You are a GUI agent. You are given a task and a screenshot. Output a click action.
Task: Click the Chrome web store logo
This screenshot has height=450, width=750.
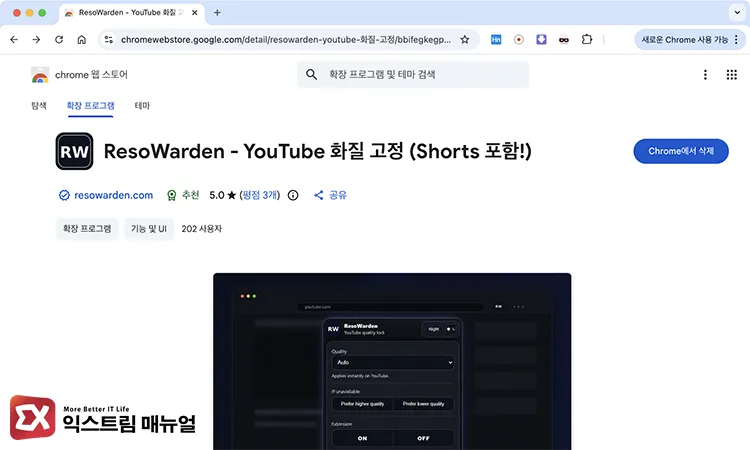79,75
